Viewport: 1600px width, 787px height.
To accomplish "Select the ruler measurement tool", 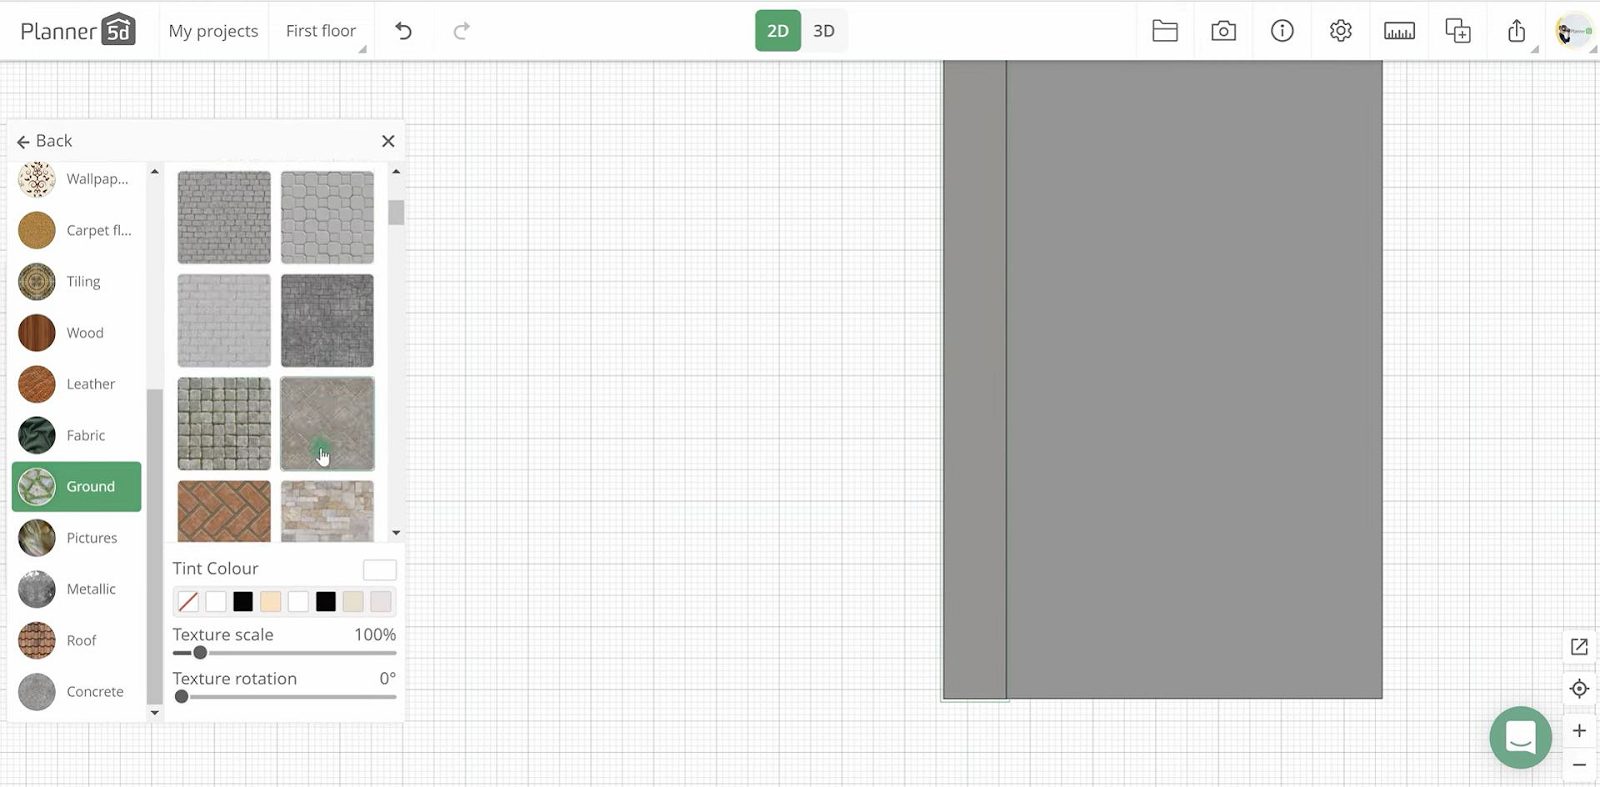I will (1399, 31).
